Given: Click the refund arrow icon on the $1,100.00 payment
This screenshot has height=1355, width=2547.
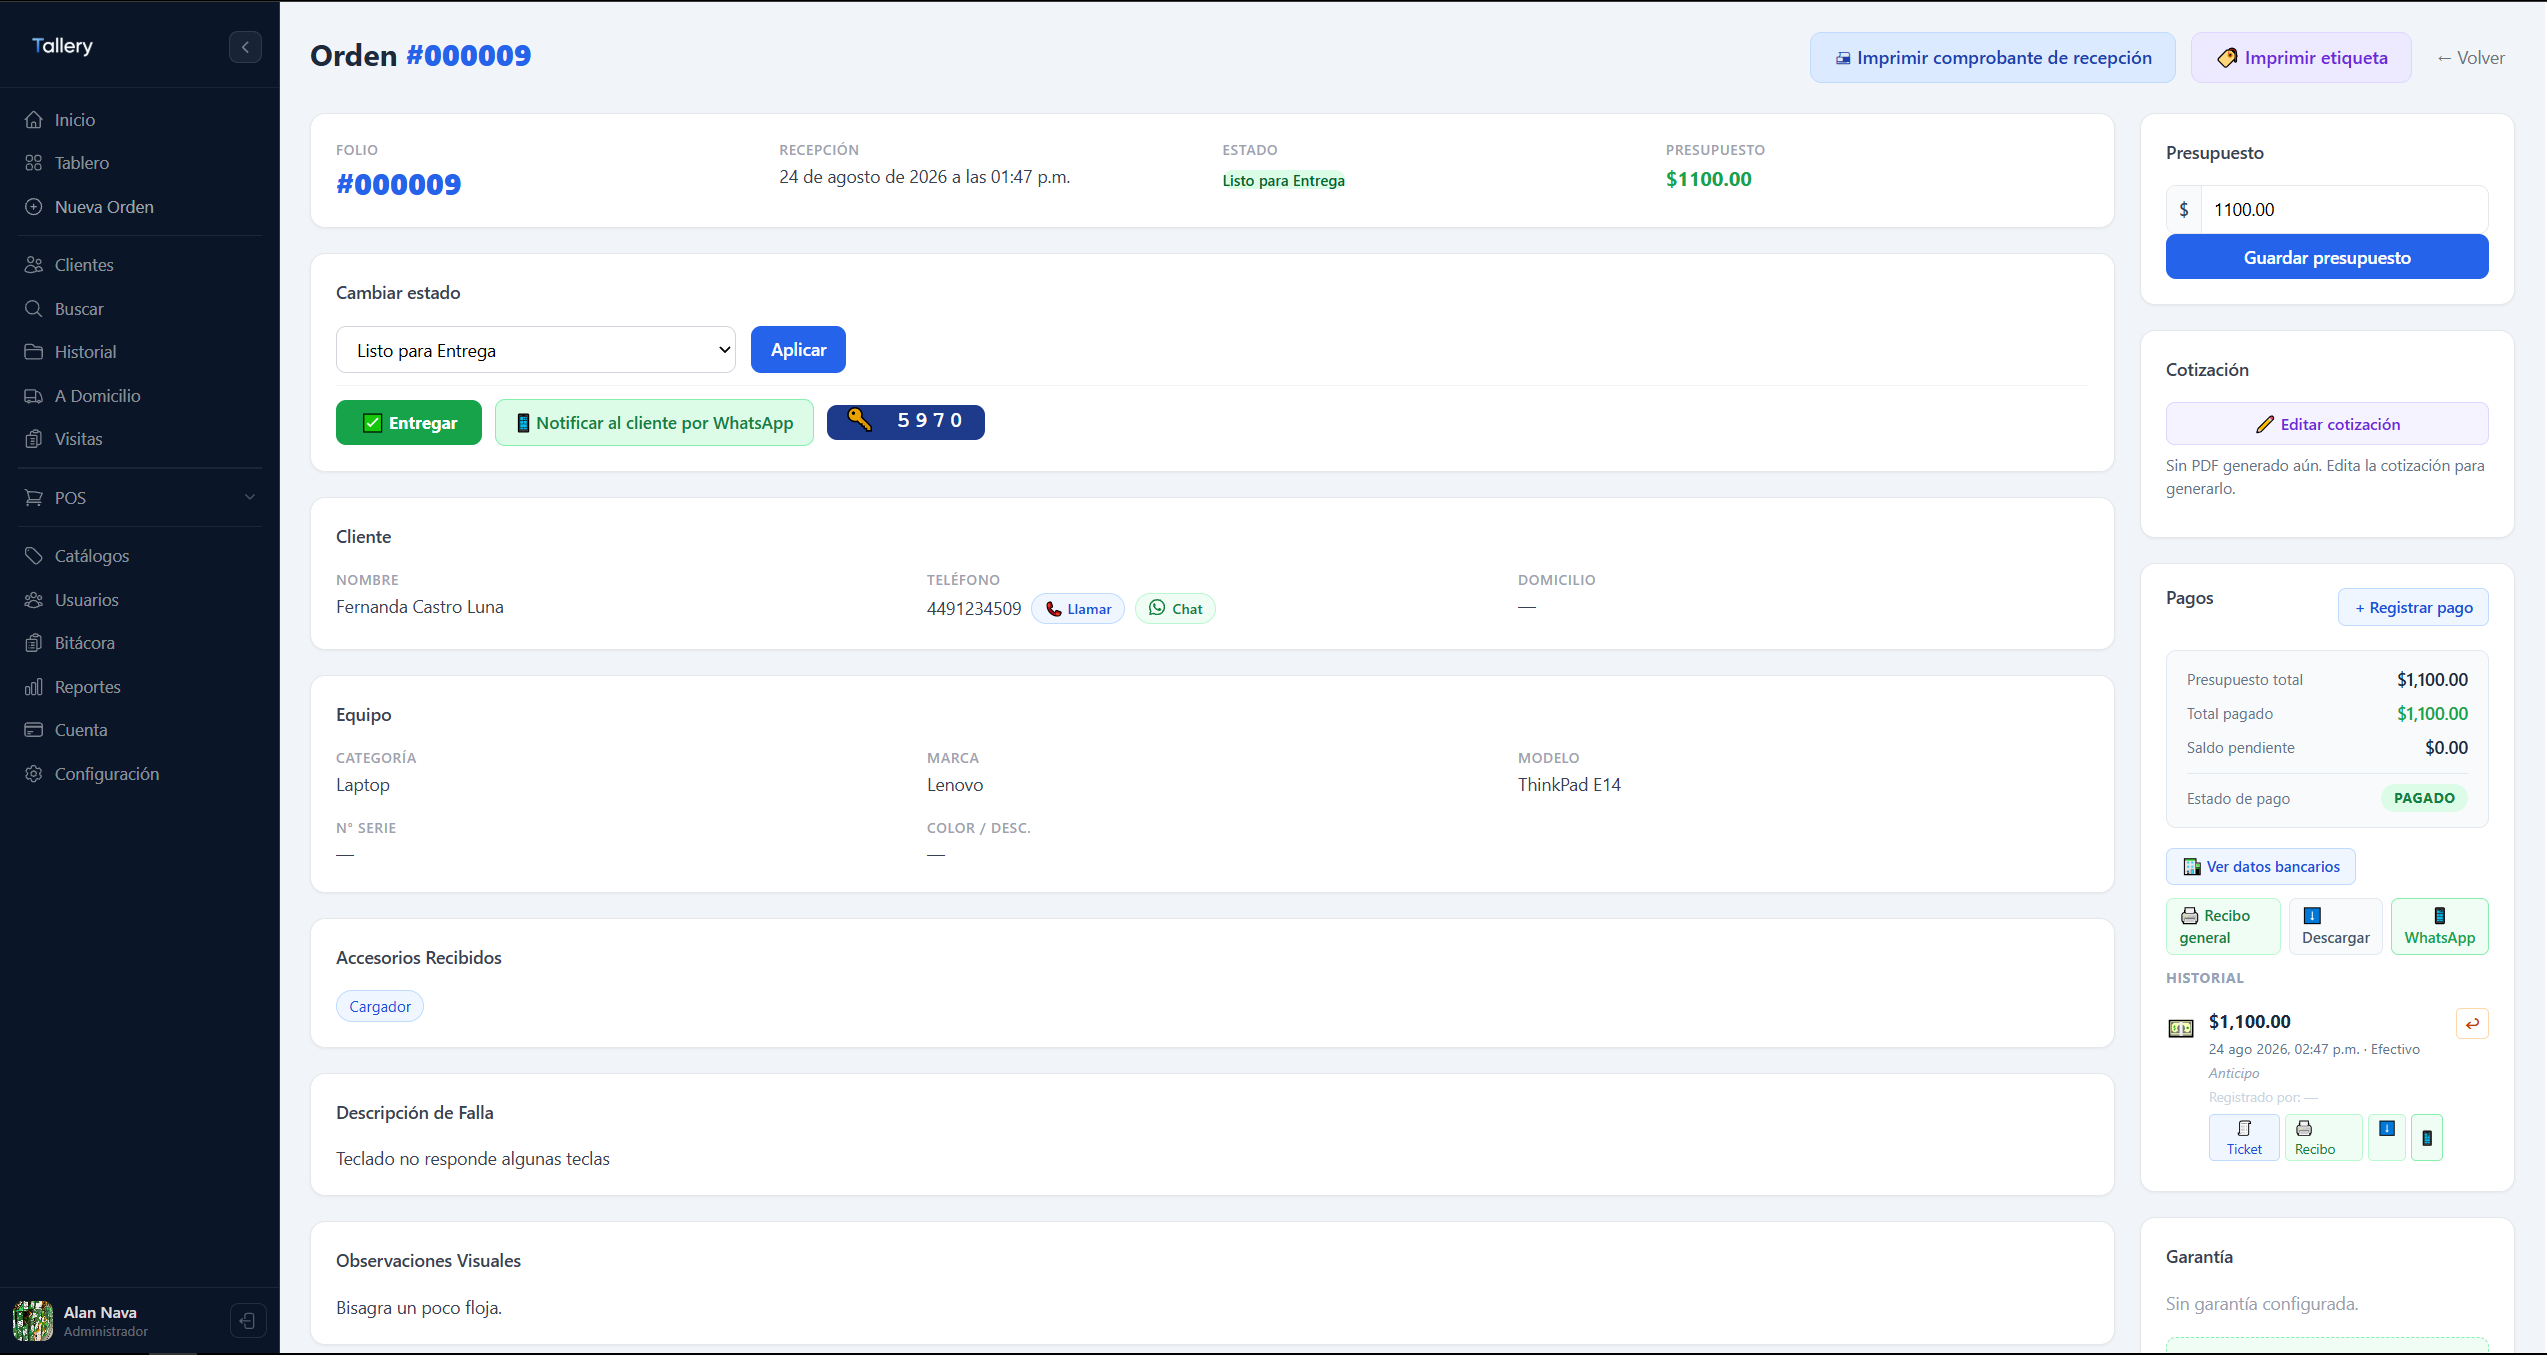Looking at the screenshot, I should tap(2472, 1024).
